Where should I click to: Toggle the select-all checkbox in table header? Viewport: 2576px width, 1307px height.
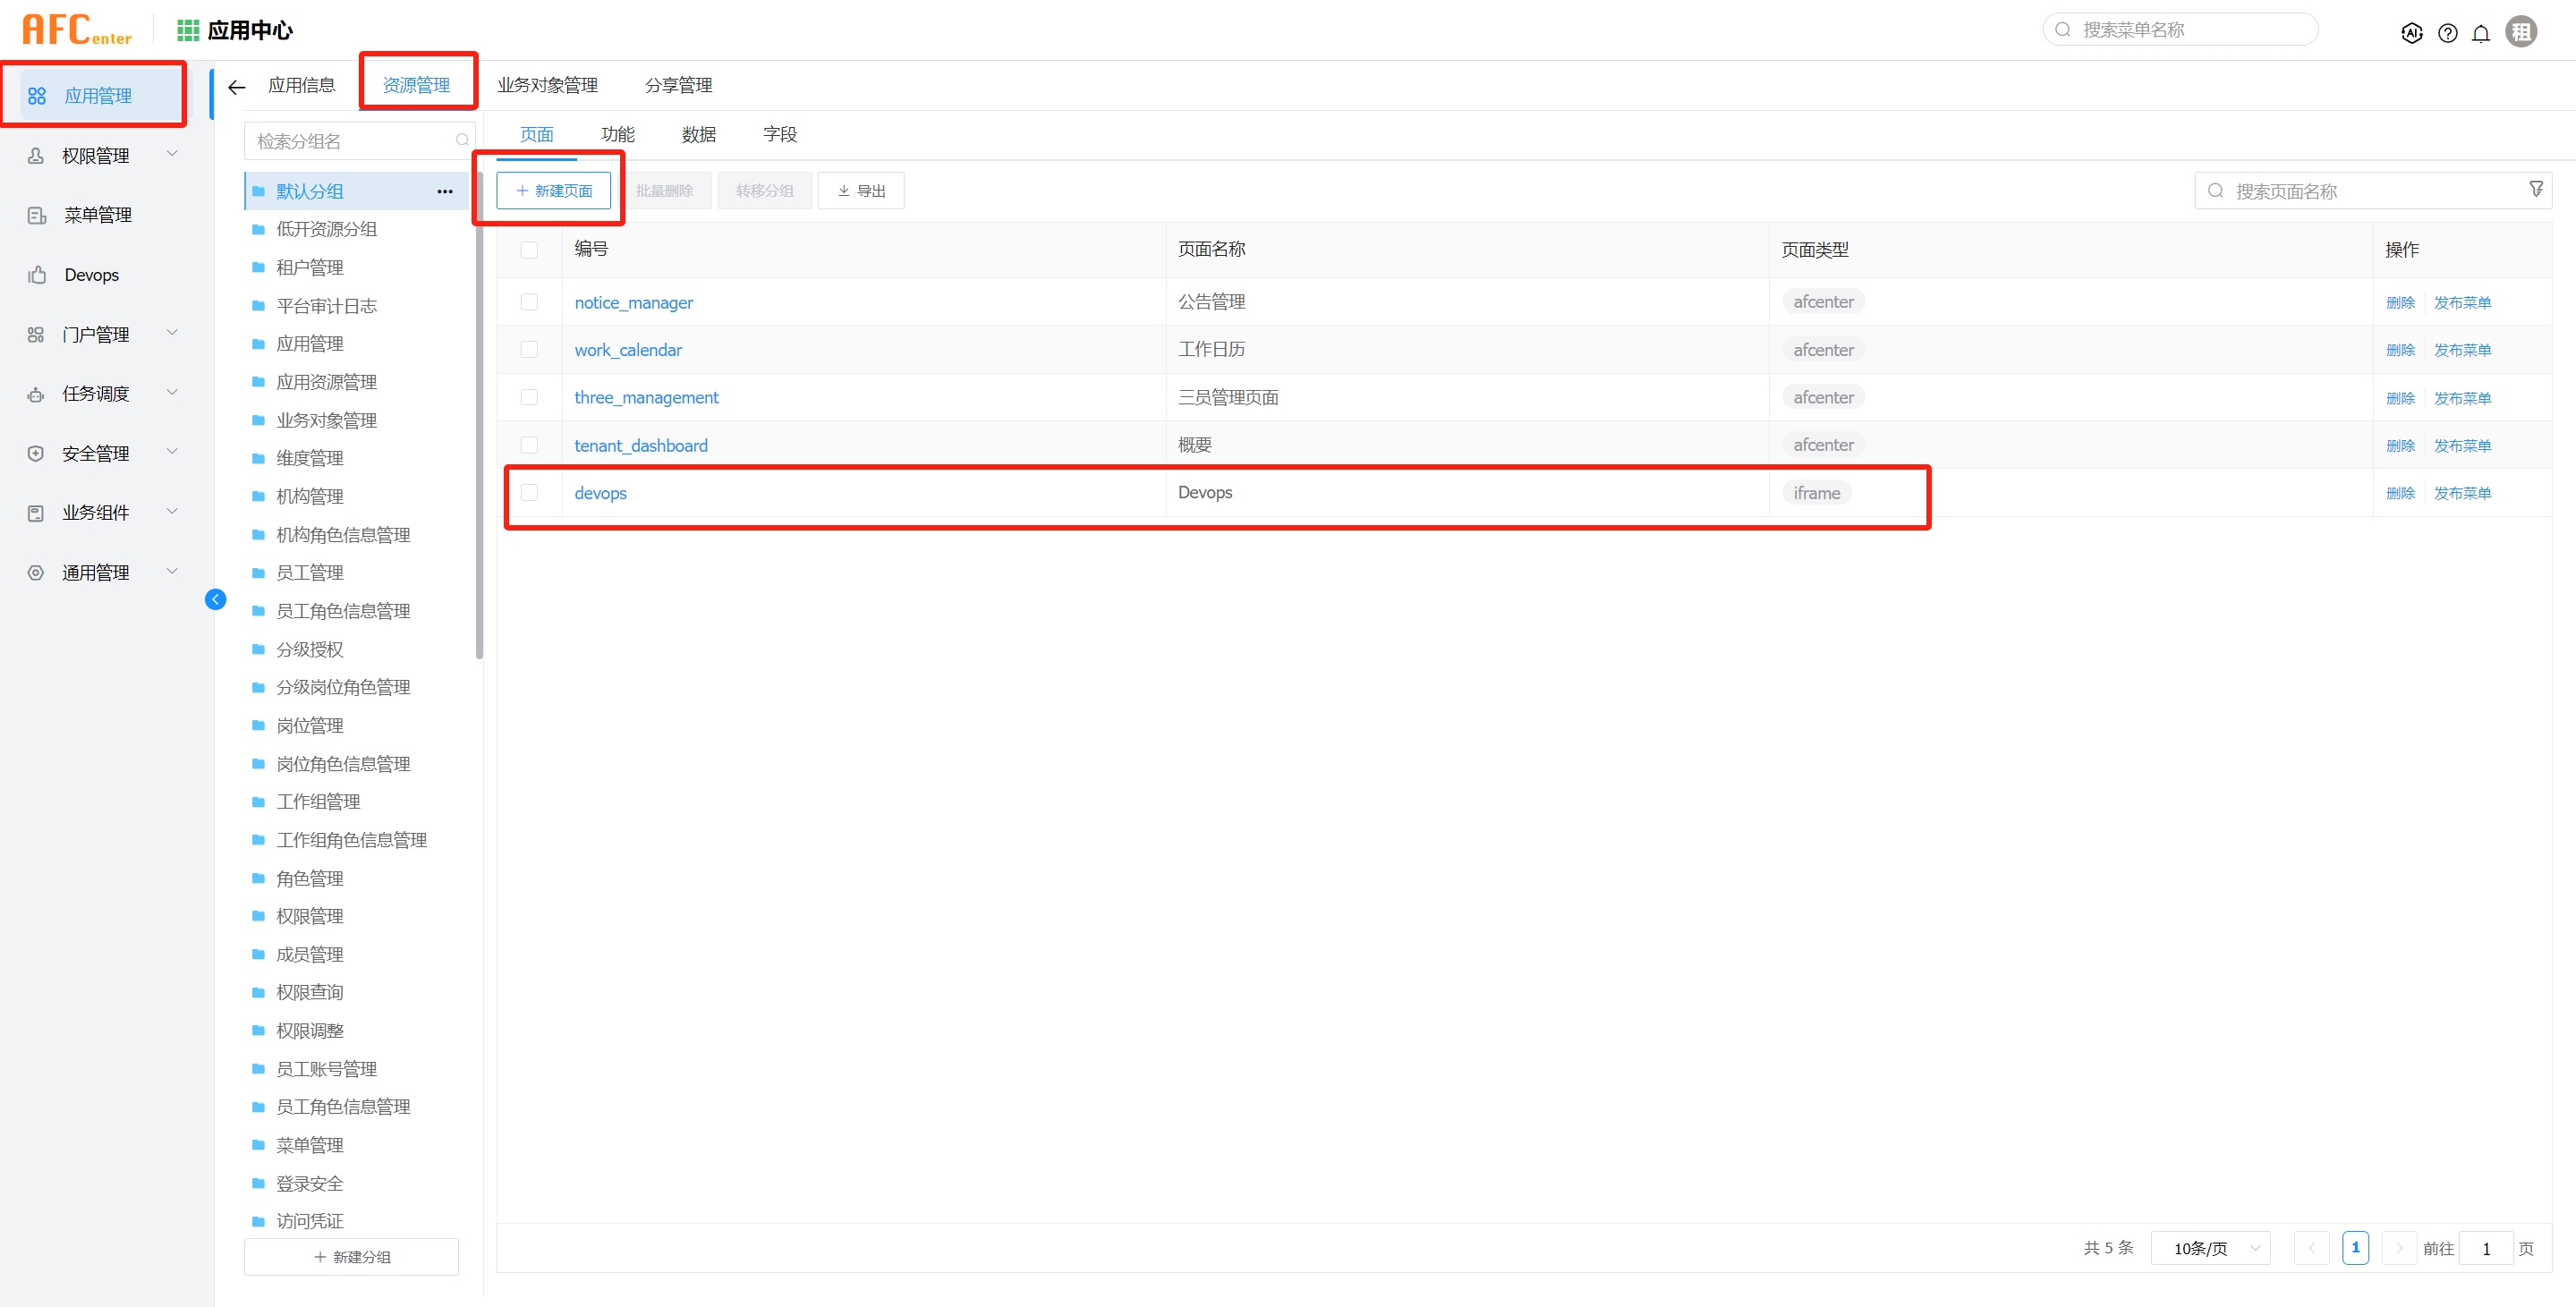click(529, 249)
